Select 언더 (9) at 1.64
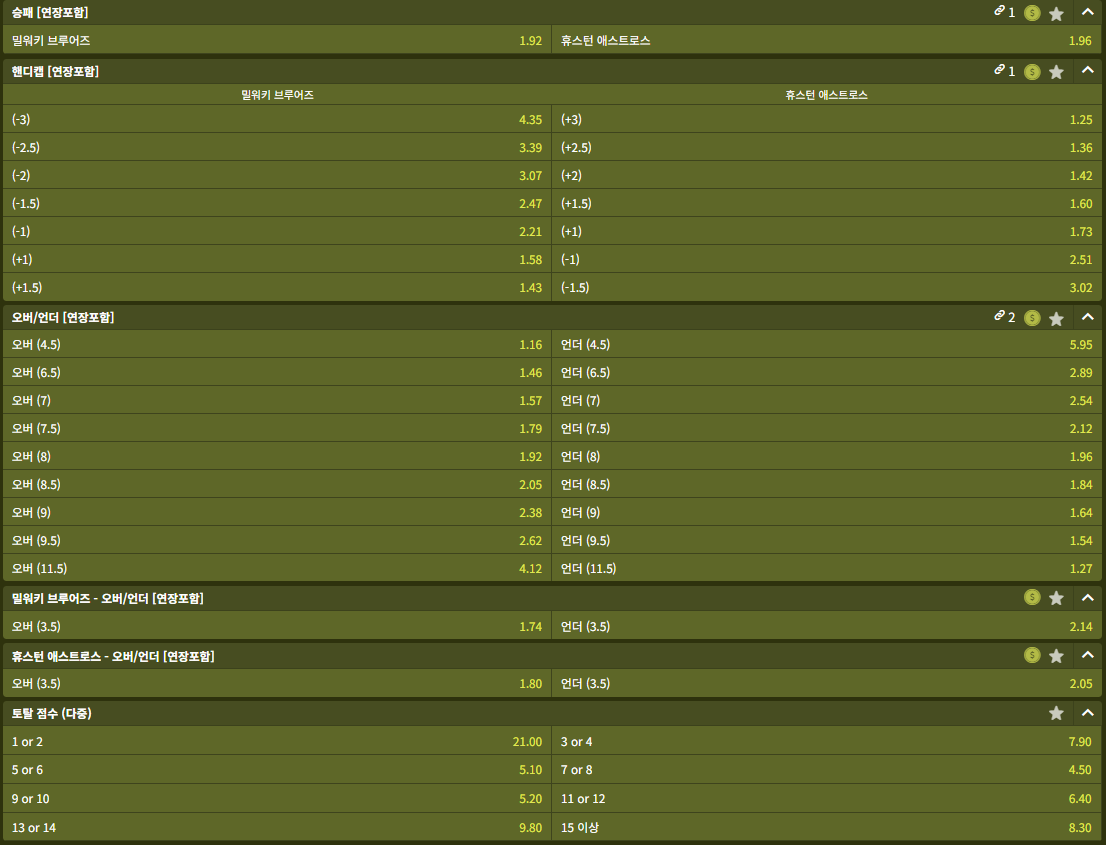The height and width of the screenshot is (845, 1106). [x=827, y=512]
